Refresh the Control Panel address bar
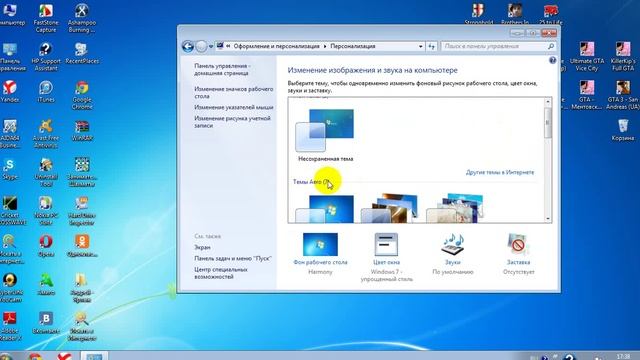This screenshot has height=360, width=640. click(431, 47)
